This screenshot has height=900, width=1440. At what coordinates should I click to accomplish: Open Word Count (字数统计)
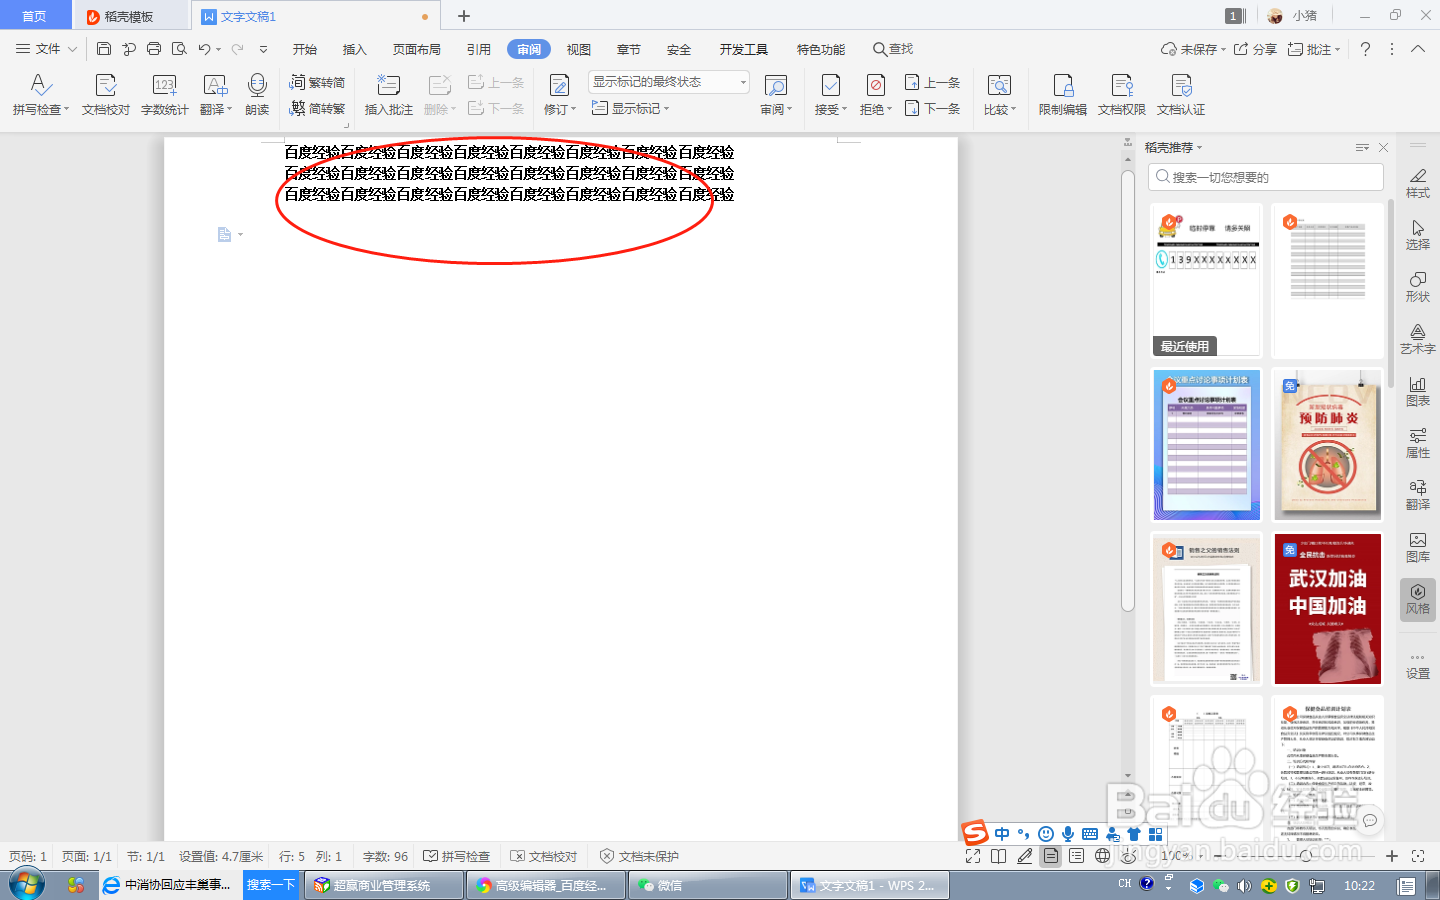pyautogui.click(x=164, y=95)
